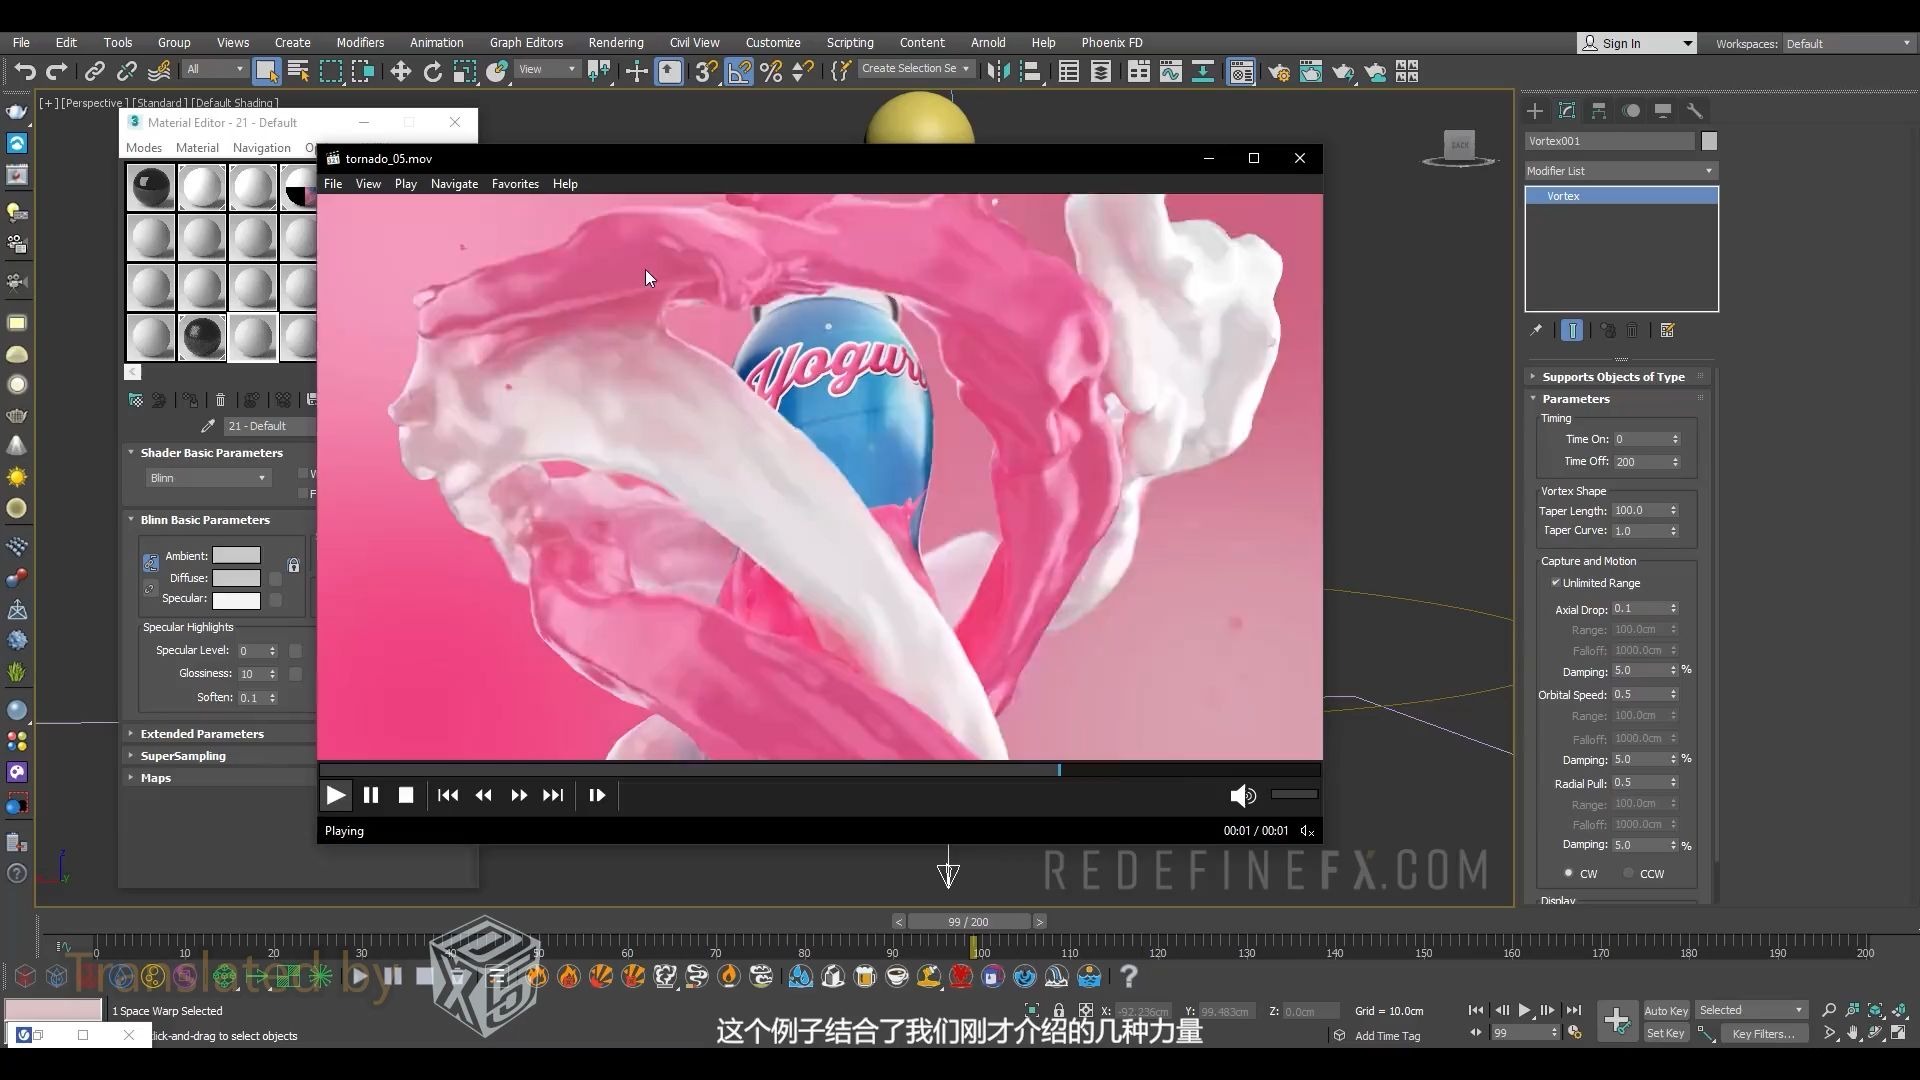This screenshot has height=1080, width=1920.
Task: Toggle Percent Snap in toolbar
Action: (x=771, y=71)
